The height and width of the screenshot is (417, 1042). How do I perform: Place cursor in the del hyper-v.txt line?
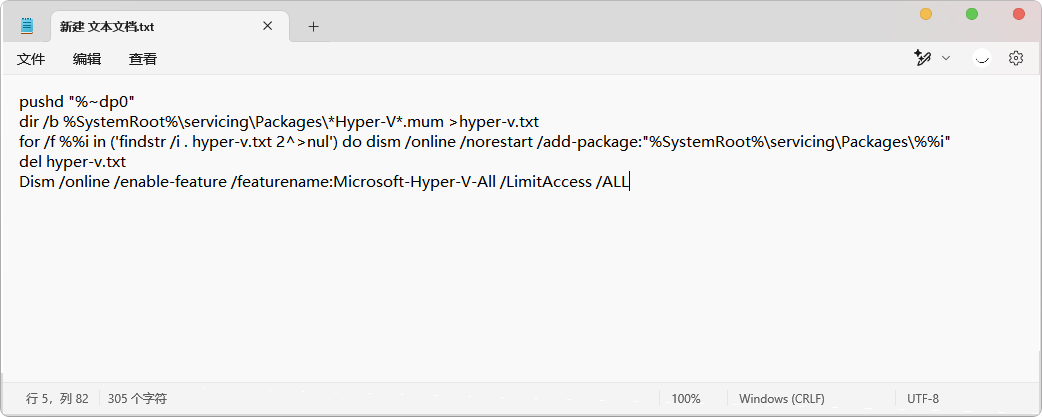[72, 162]
